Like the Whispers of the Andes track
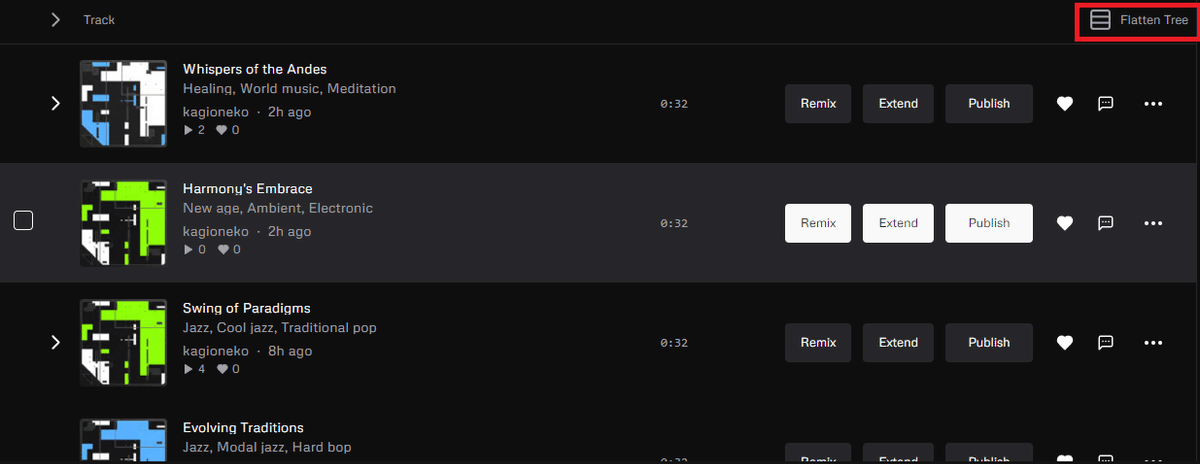Viewport: 1200px width, 464px height. (x=1065, y=104)
